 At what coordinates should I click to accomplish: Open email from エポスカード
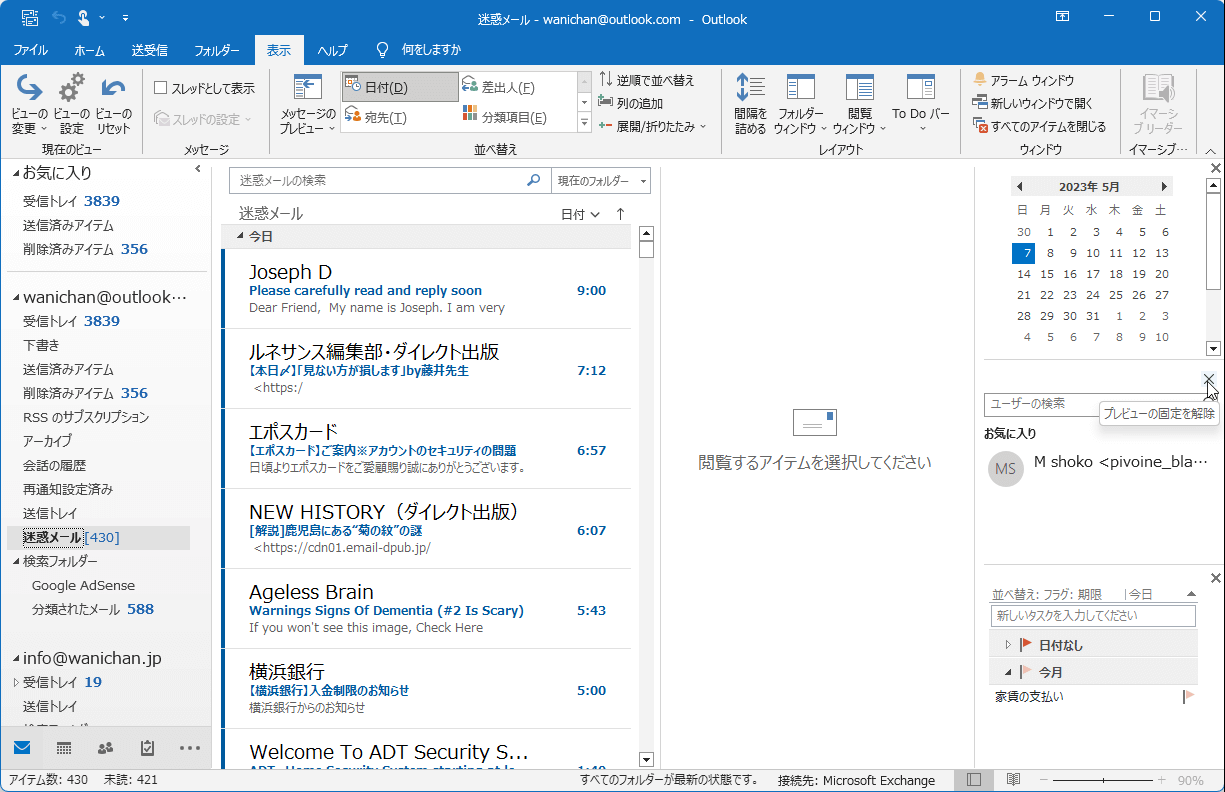tap(427, 449)
